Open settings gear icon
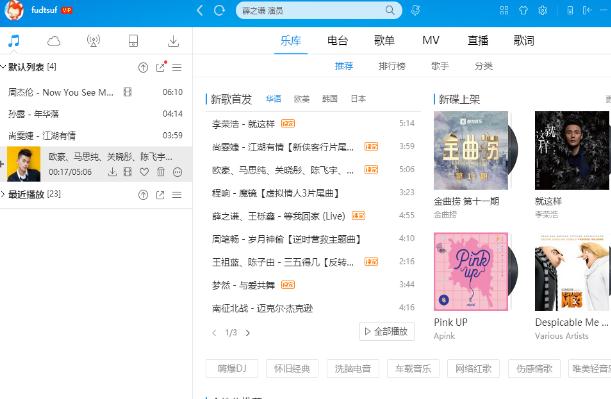Screen dimensions: 611x399 click(x=542, y=11)
